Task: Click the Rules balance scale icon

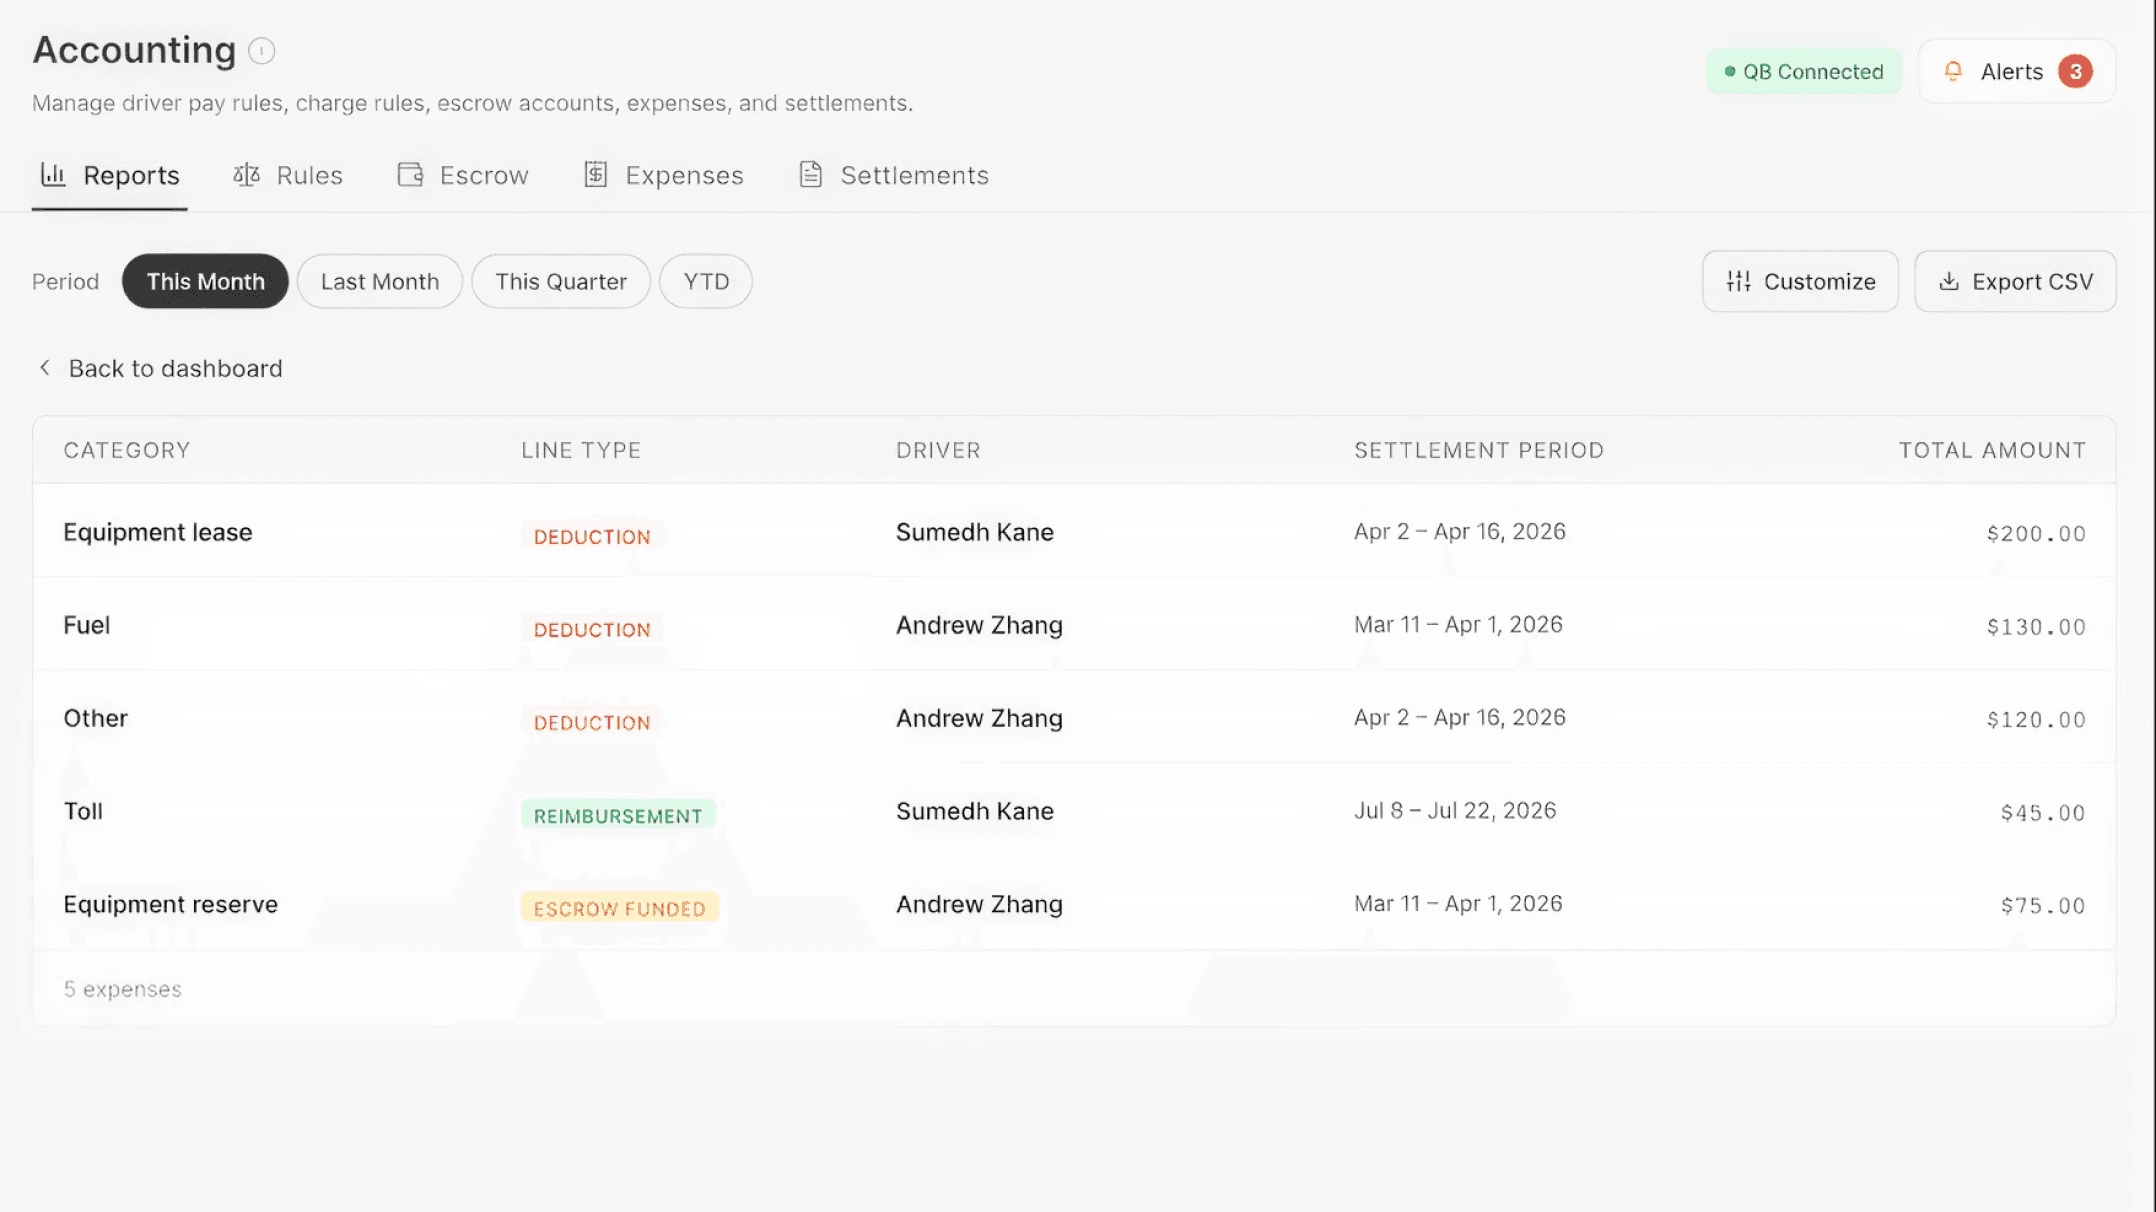Action: tap(247, 175)
